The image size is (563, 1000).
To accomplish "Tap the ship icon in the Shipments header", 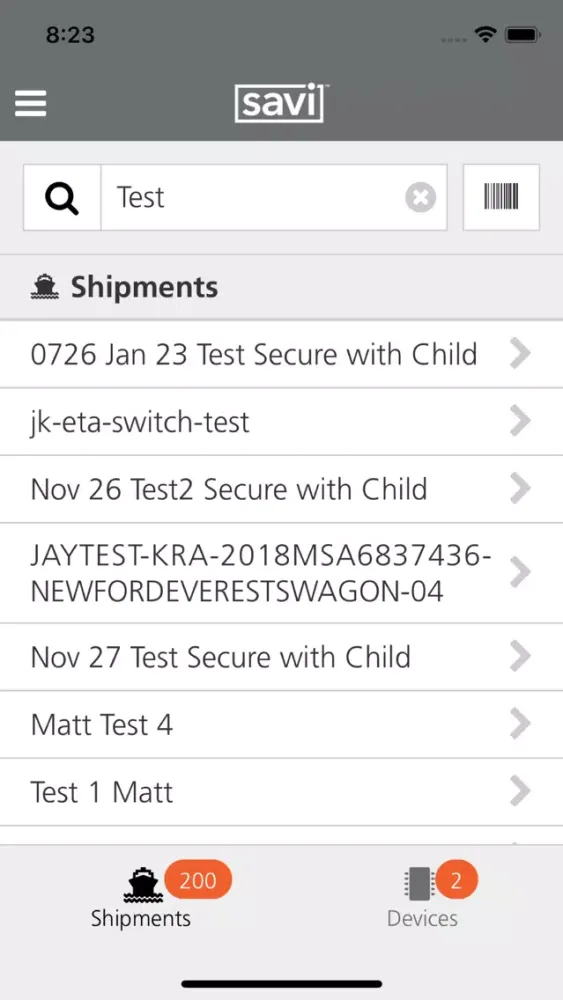I will coord(45,287).
